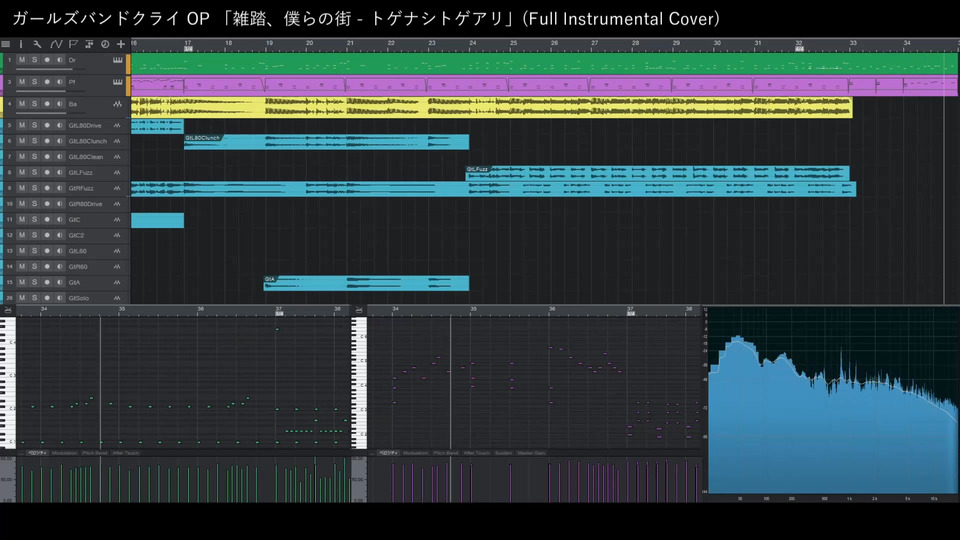Click the waveform icon on GtC track

[x=117, y=219]
